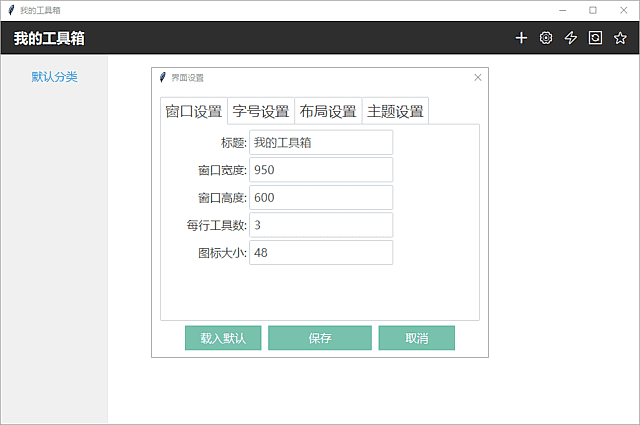Switch to the 字号设置 tab

[261, 111]
